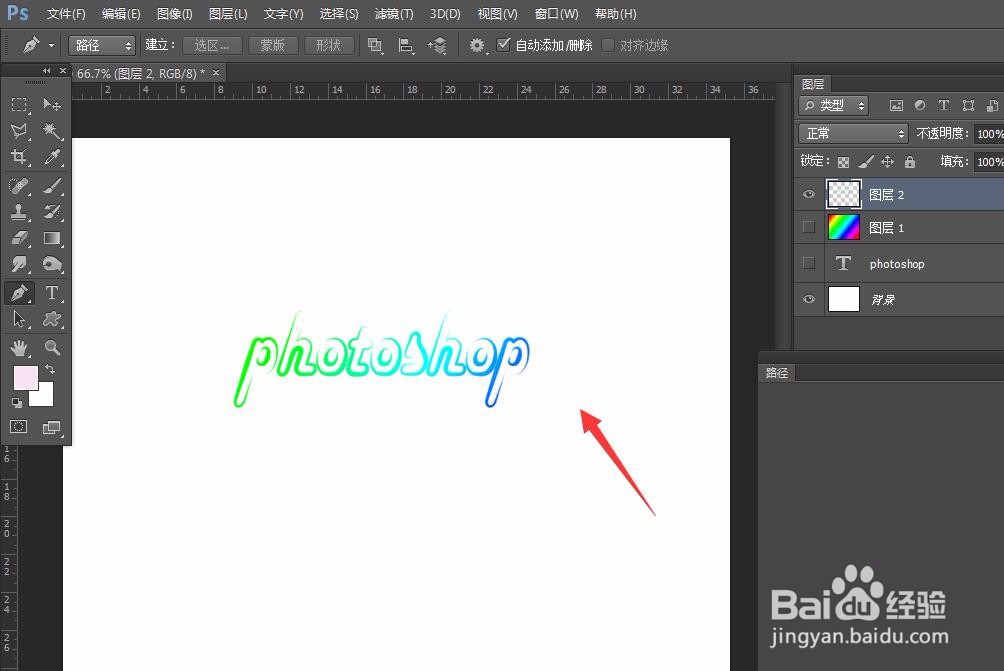
Task: Show 图层 1 visibility
Action: click(809, 227)
